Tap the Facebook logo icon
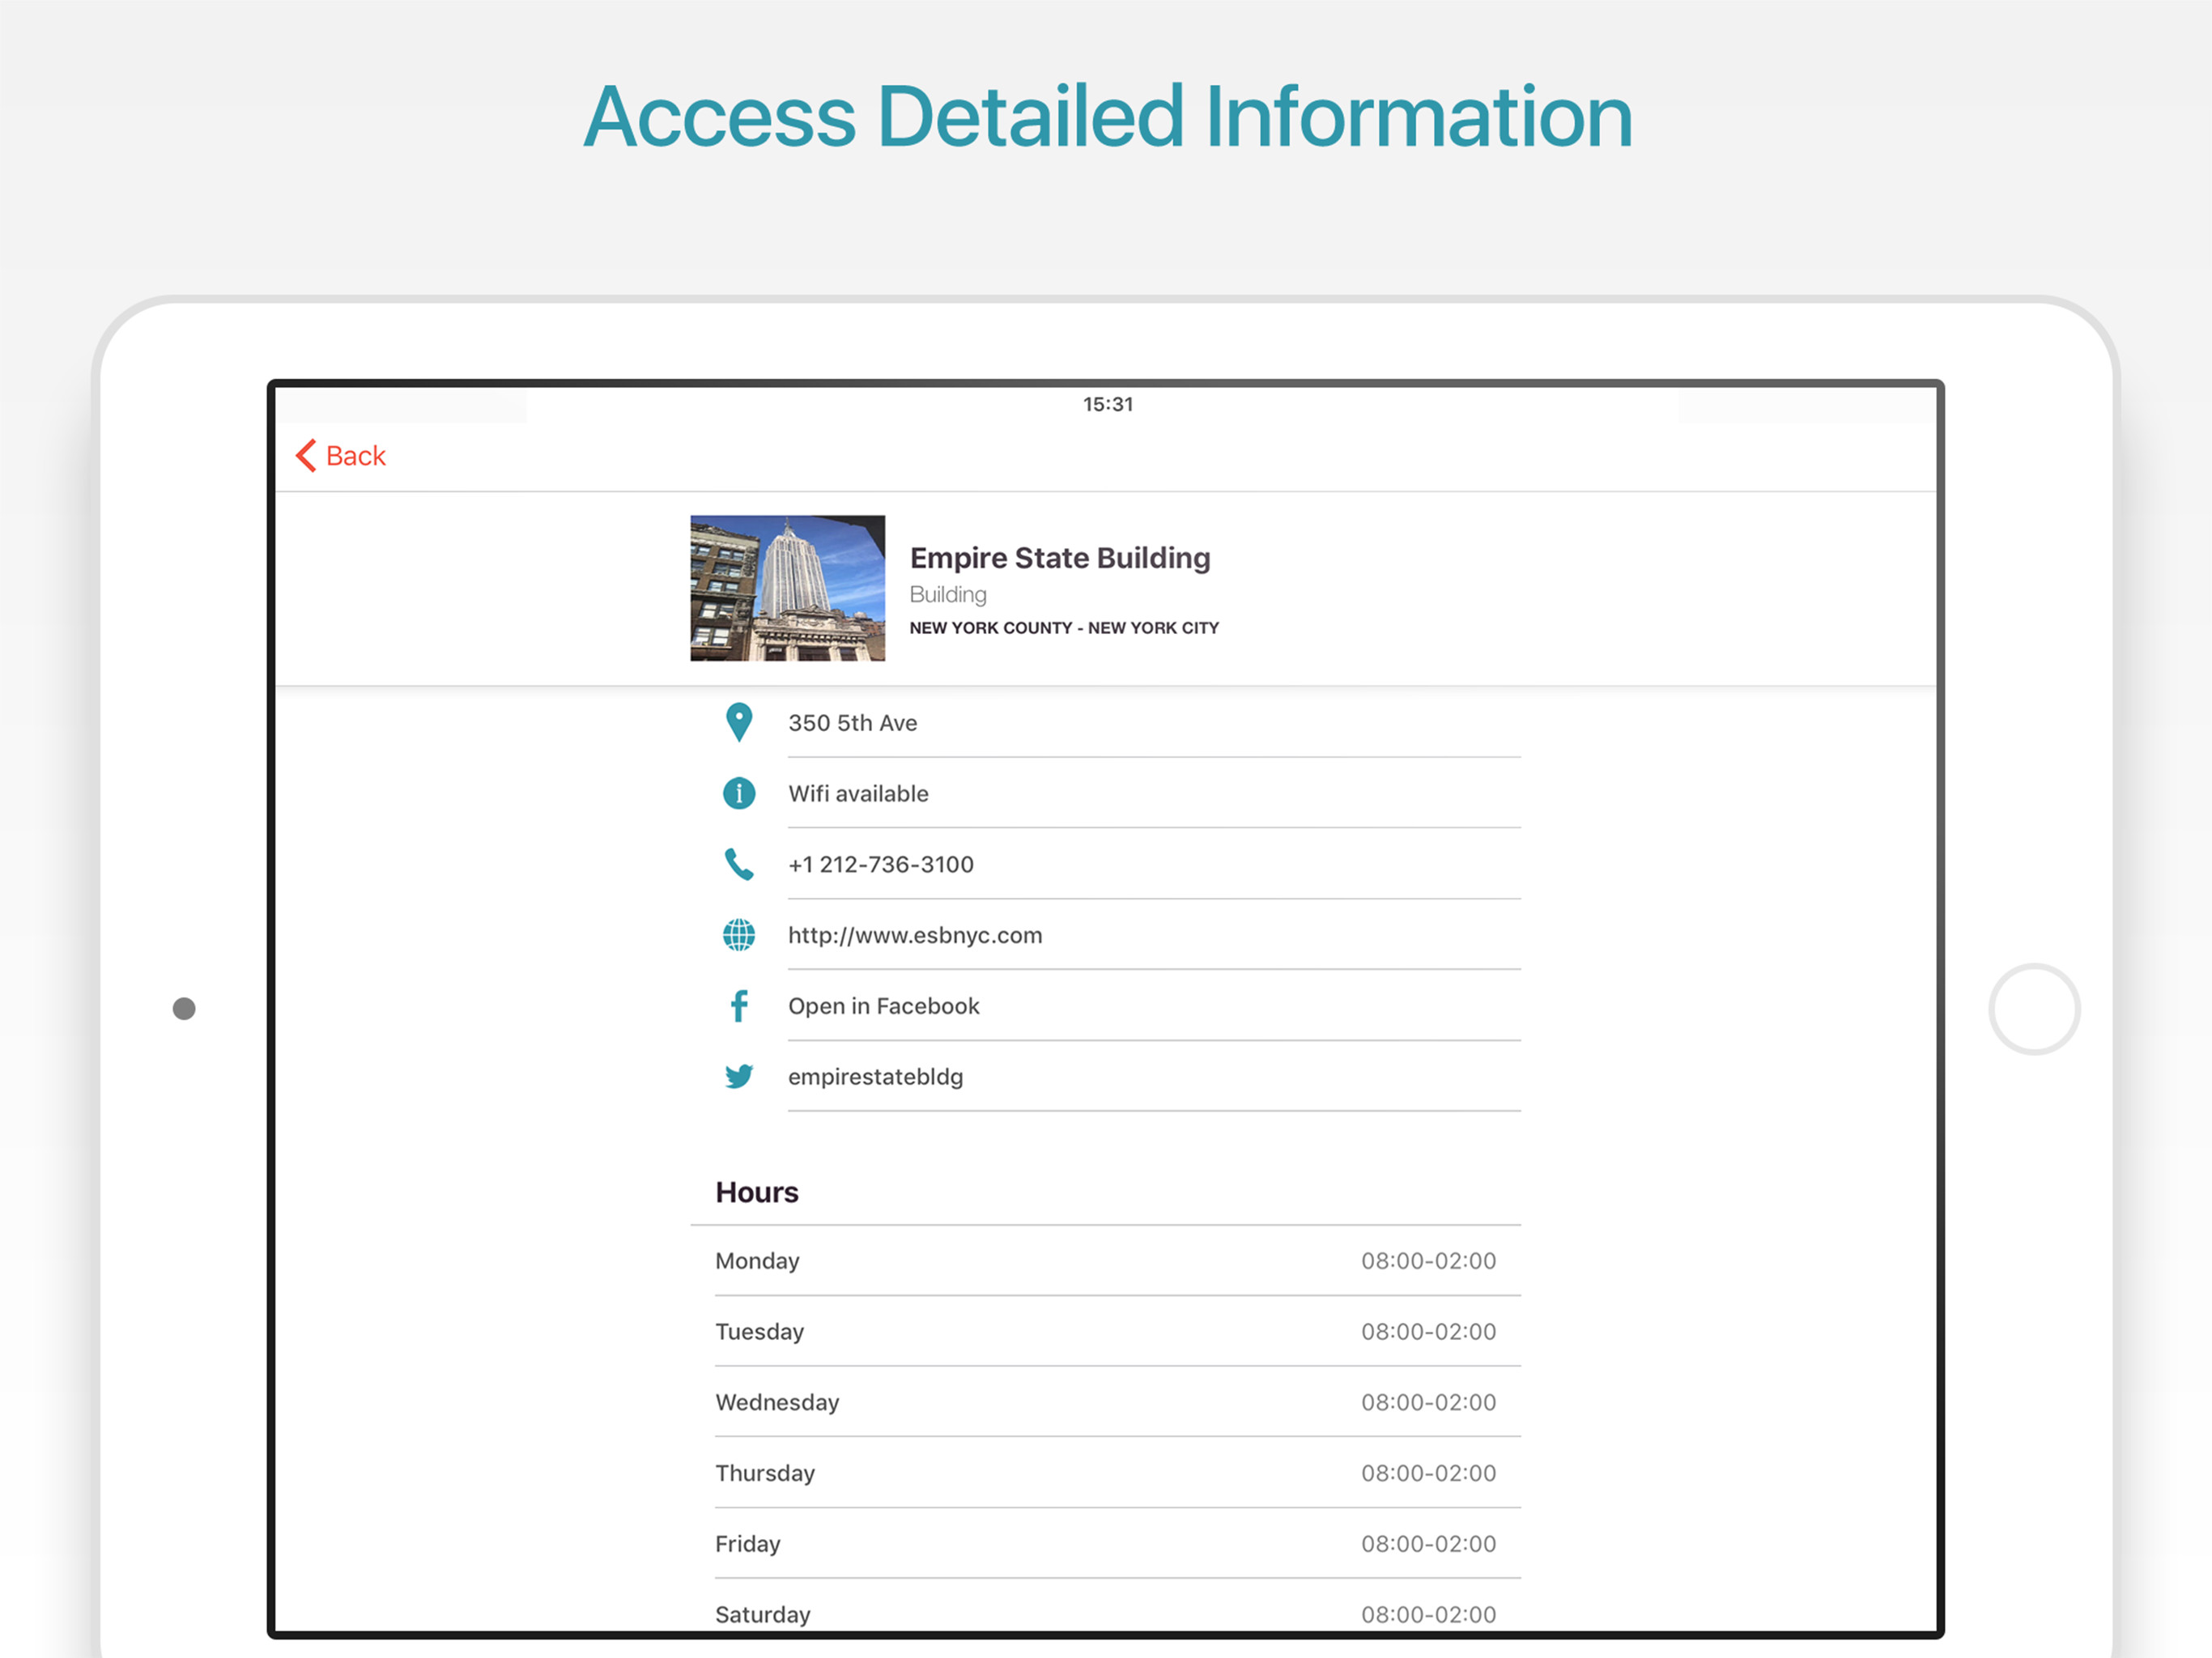This screenshot has width=2212, height=1658. click(738, 1006)
